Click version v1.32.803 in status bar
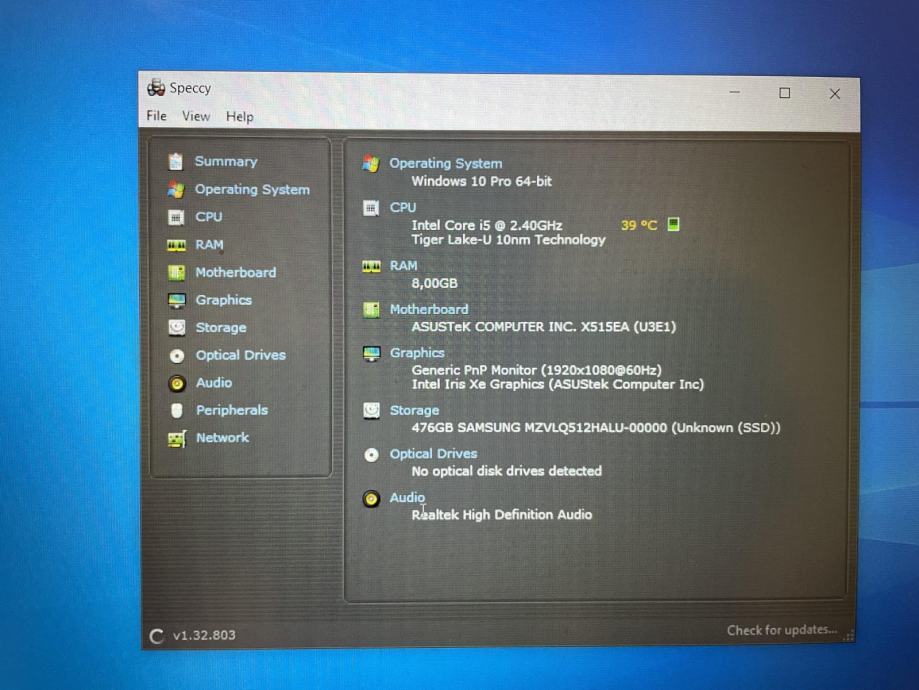 point(204,635)
